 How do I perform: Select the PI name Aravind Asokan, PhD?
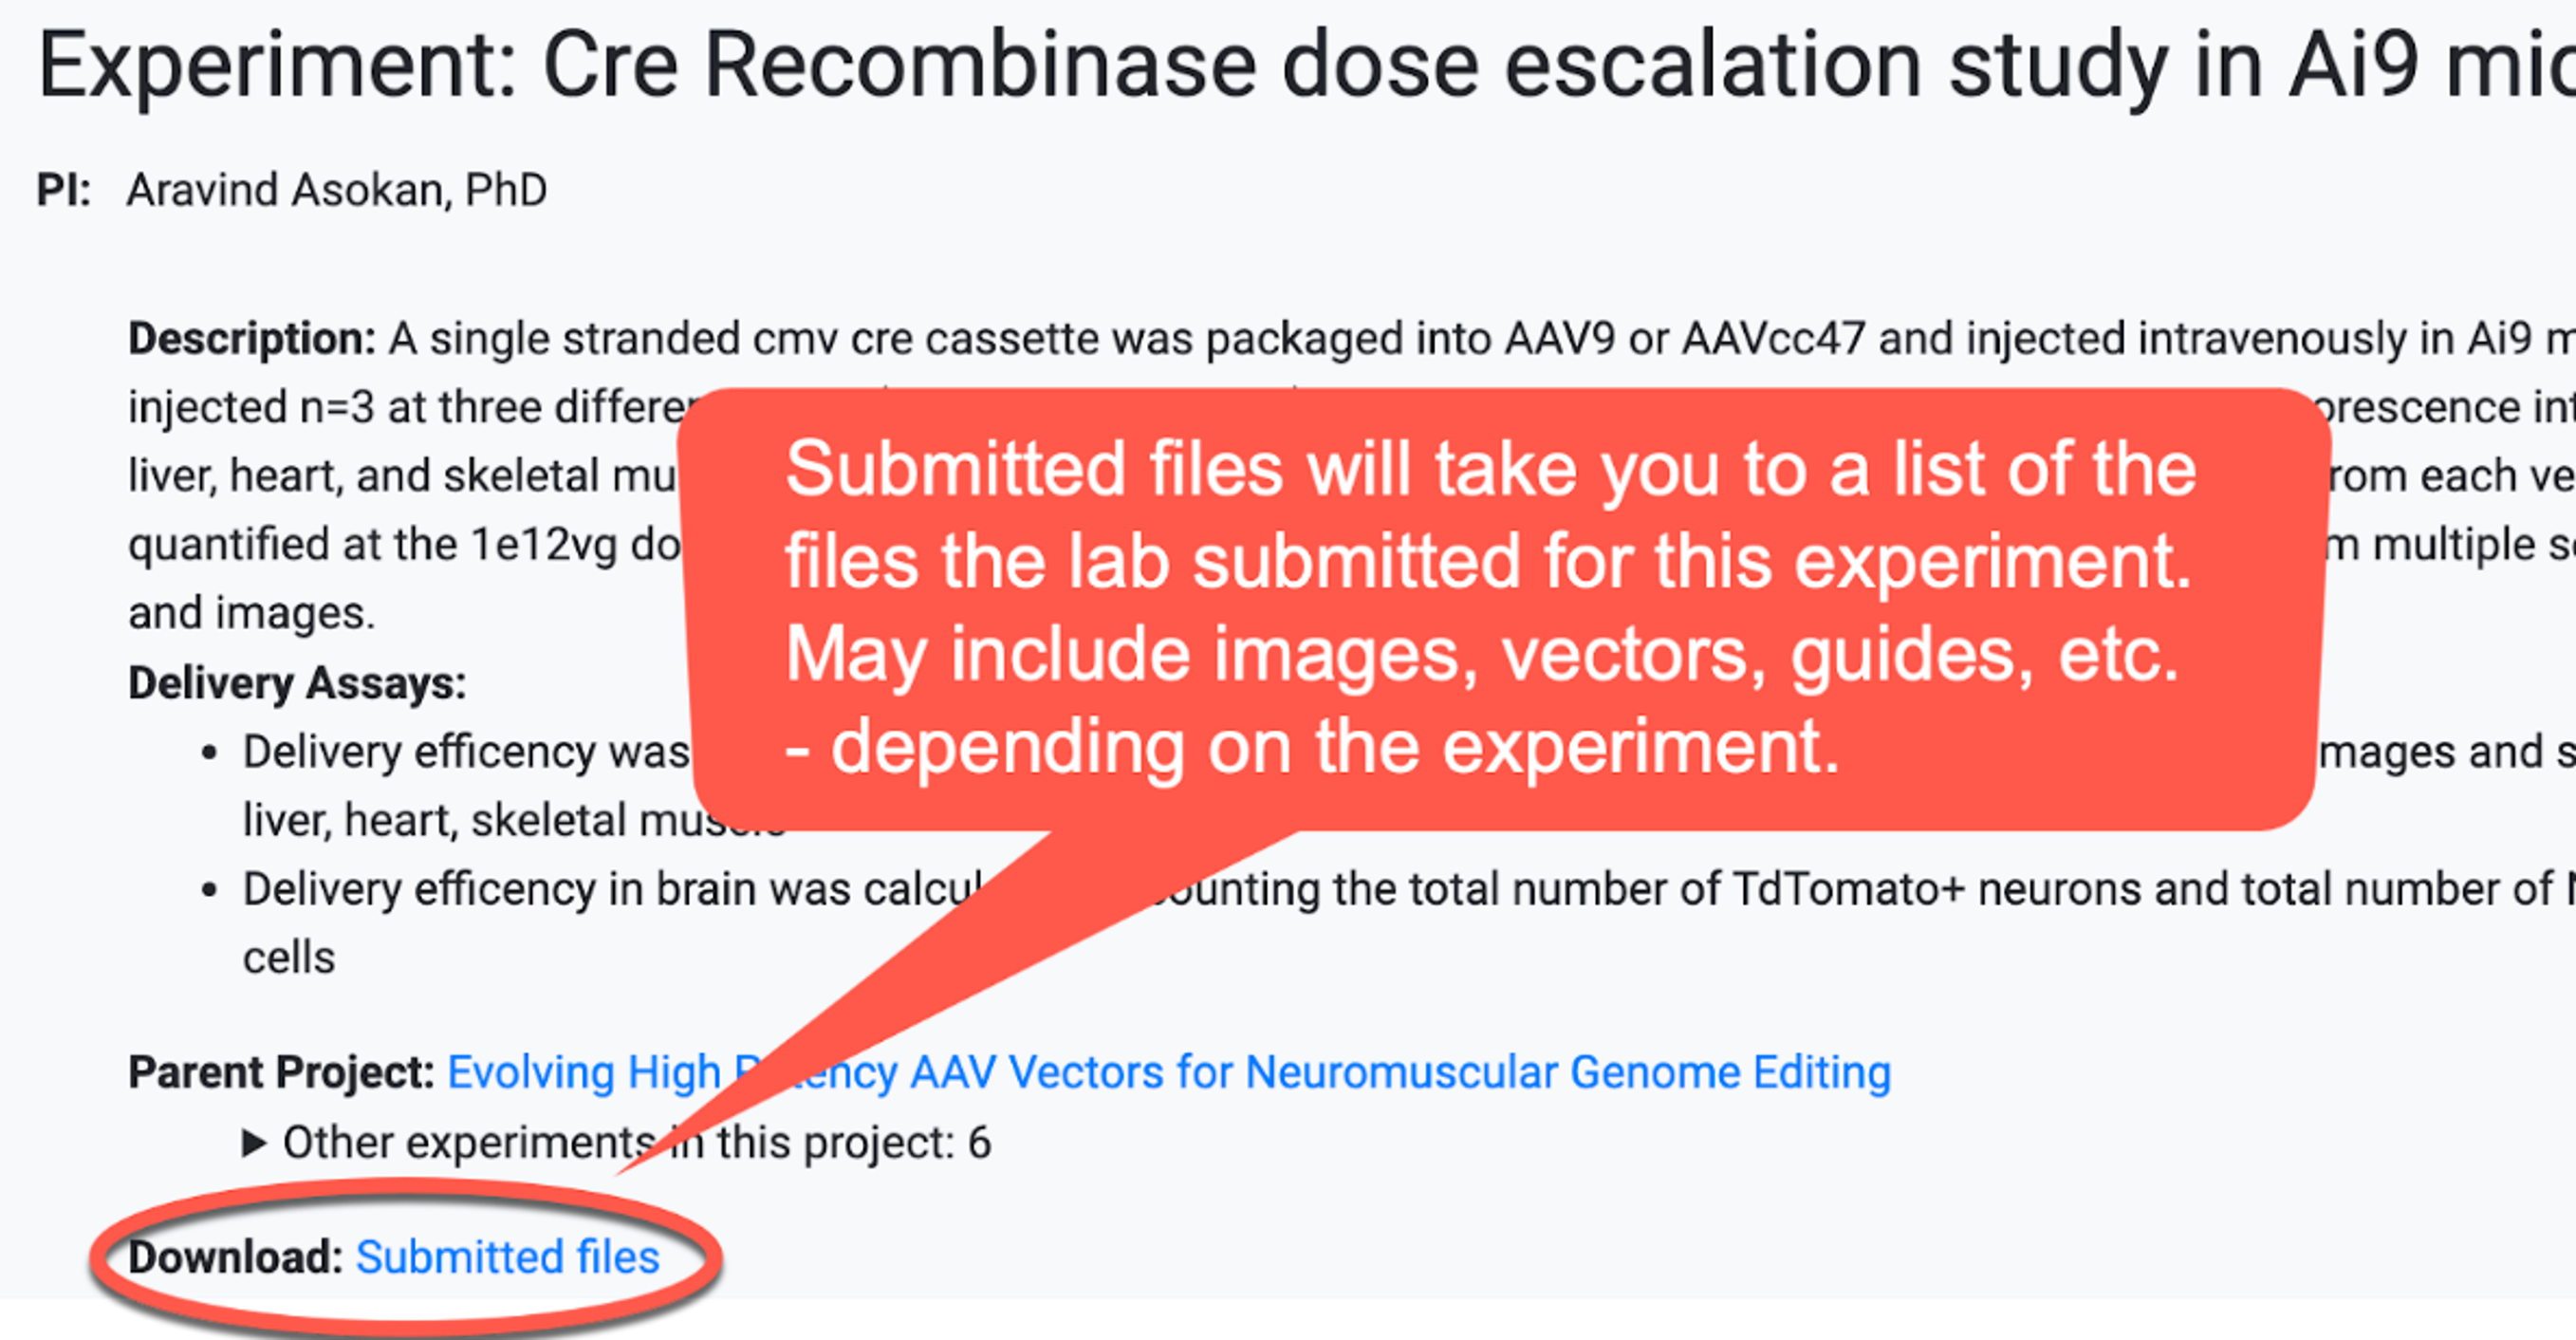[336, 190]
